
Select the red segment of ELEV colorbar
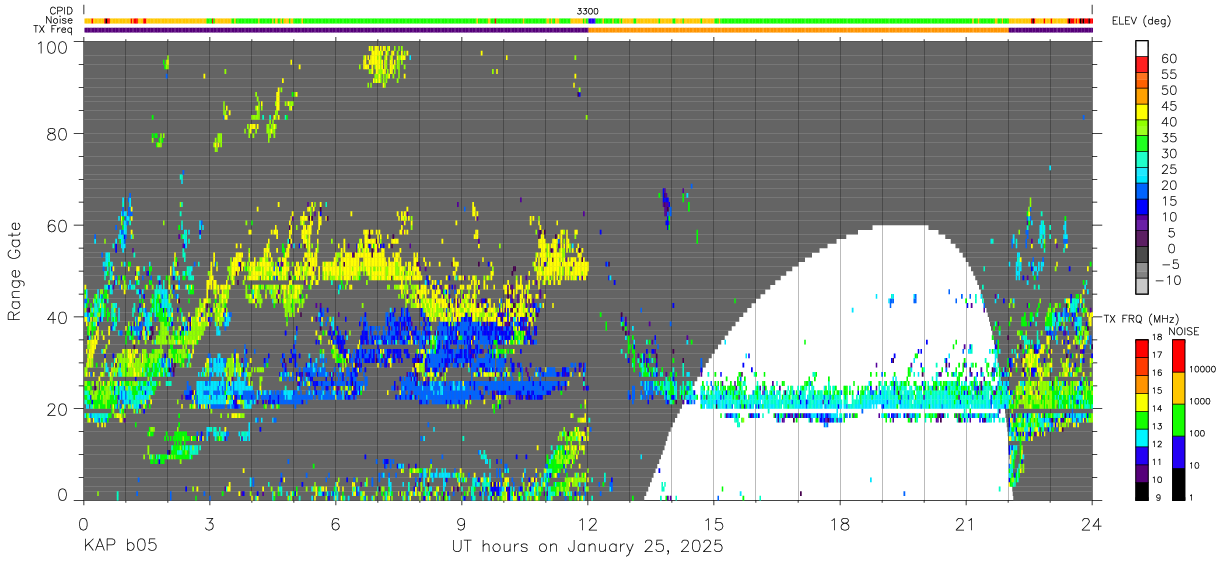click(1142, 63)
